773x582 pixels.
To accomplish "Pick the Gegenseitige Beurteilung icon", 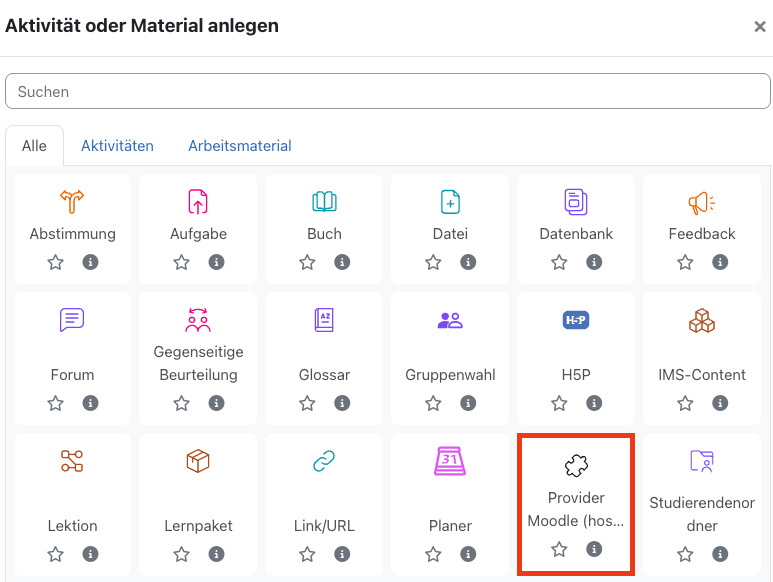I will (198, 320).
